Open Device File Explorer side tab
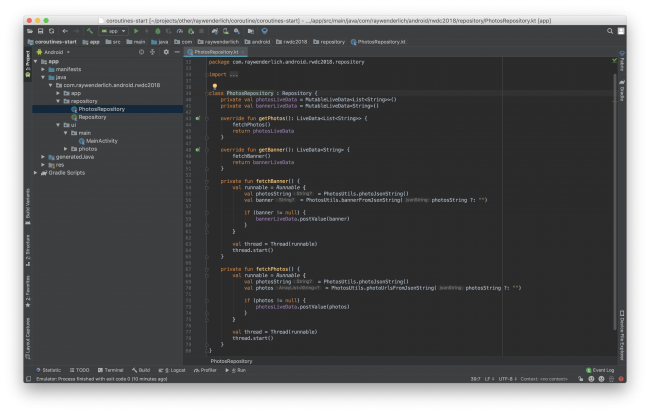This screenshot has height=414, width=650. click(622, 335)
